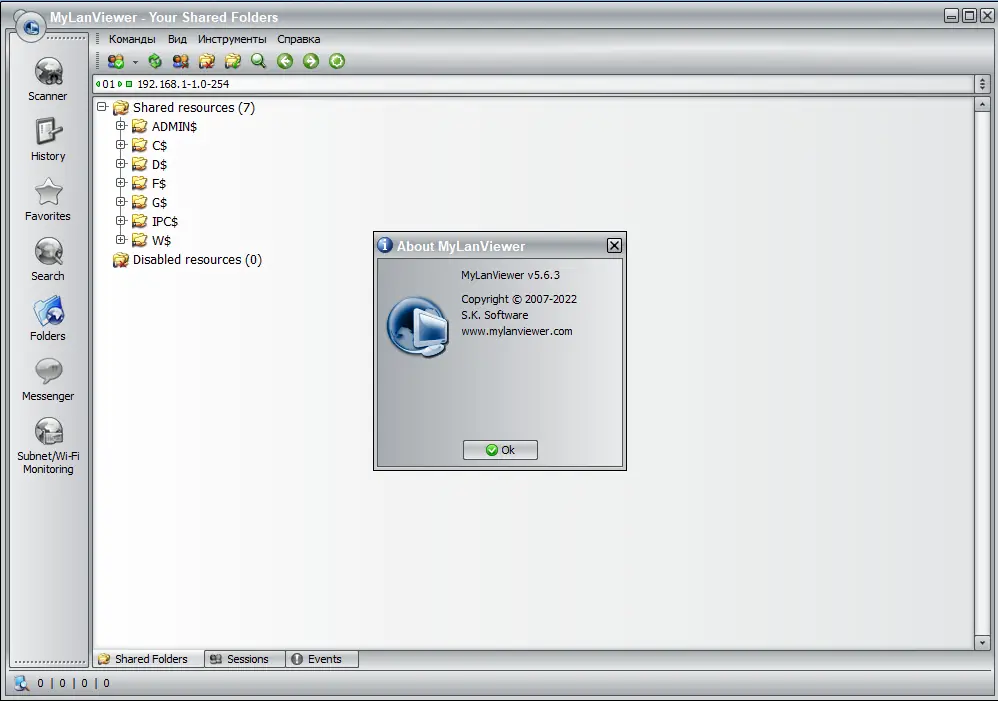Click the green forward arrow toolbar button
998x701 pixels.
click(311, 61)
